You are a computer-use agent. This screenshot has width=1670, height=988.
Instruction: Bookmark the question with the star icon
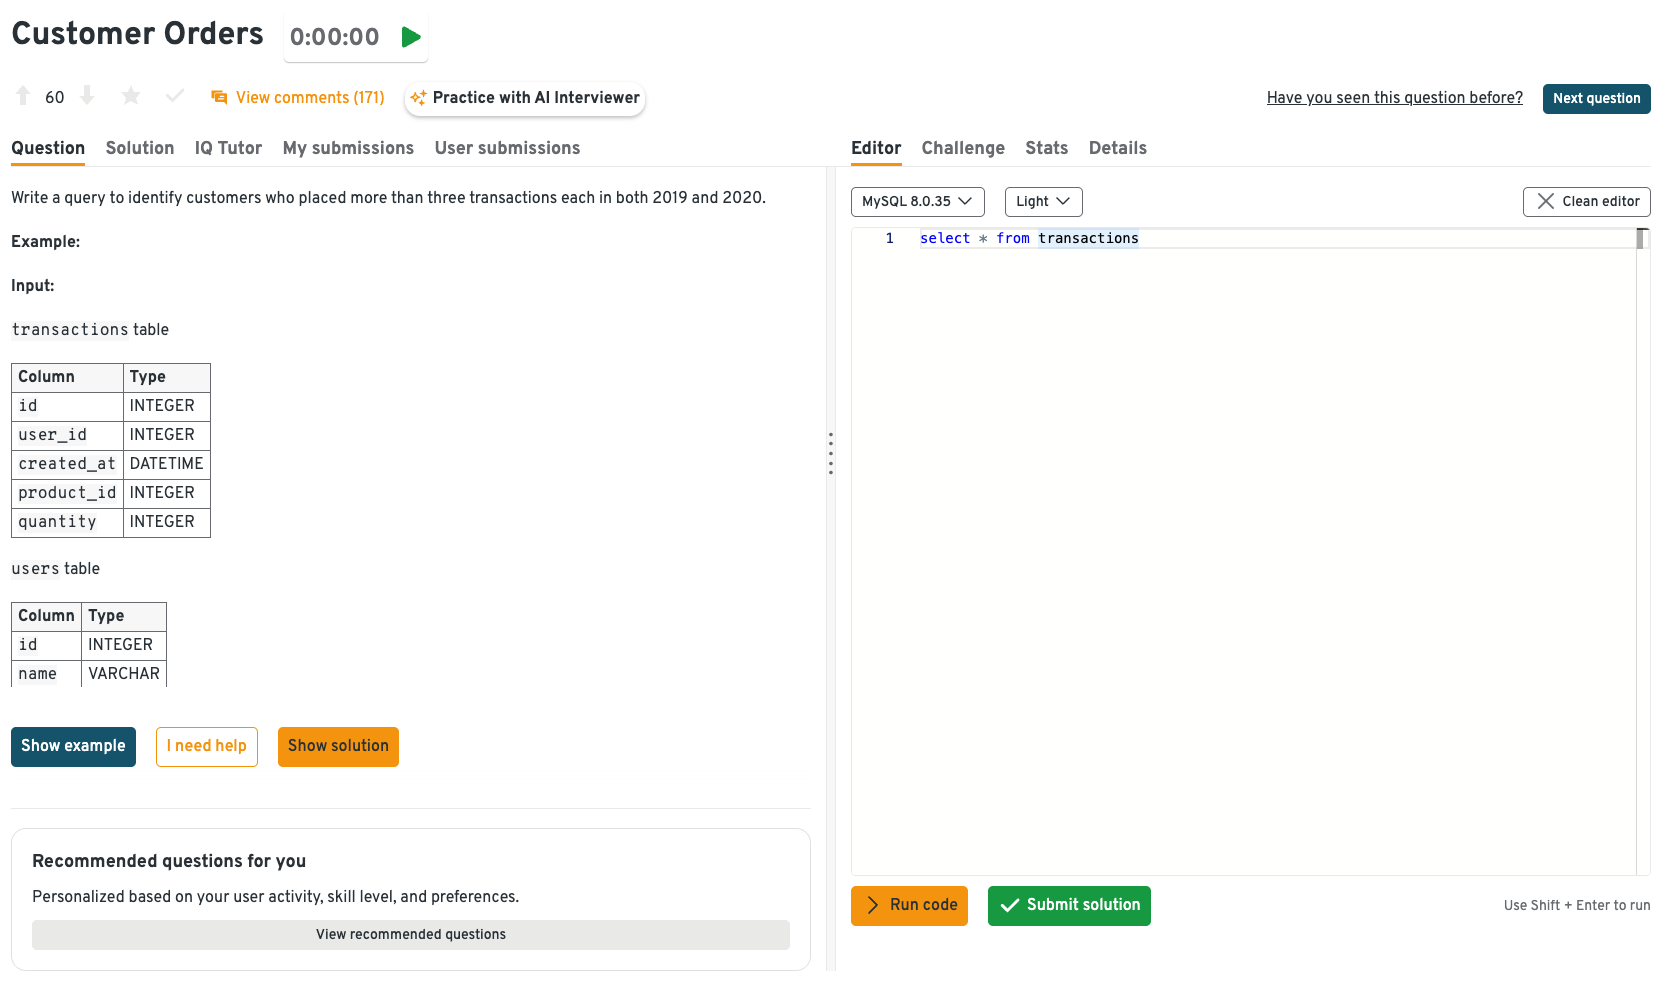(131, 96)
